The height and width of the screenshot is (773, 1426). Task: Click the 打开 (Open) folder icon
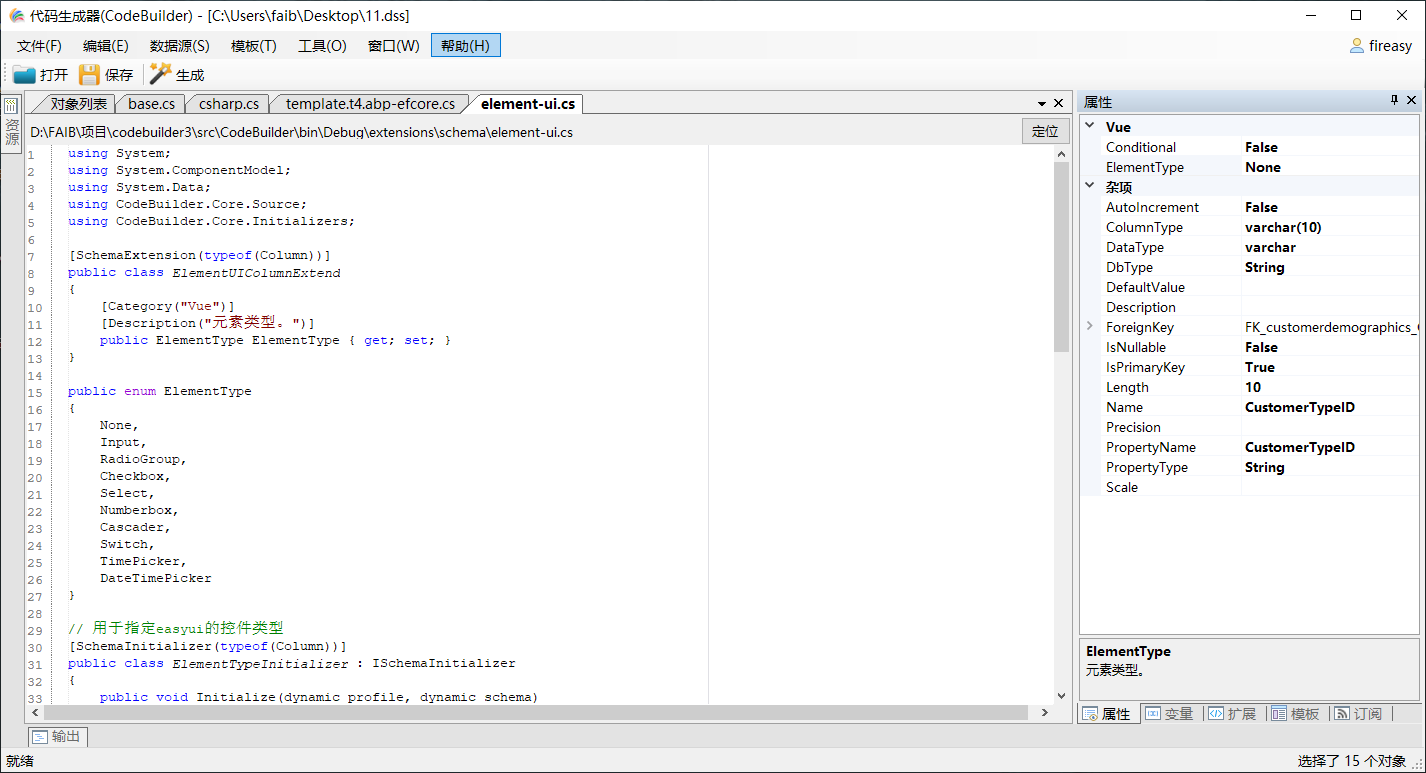click(x=25, y=75)
